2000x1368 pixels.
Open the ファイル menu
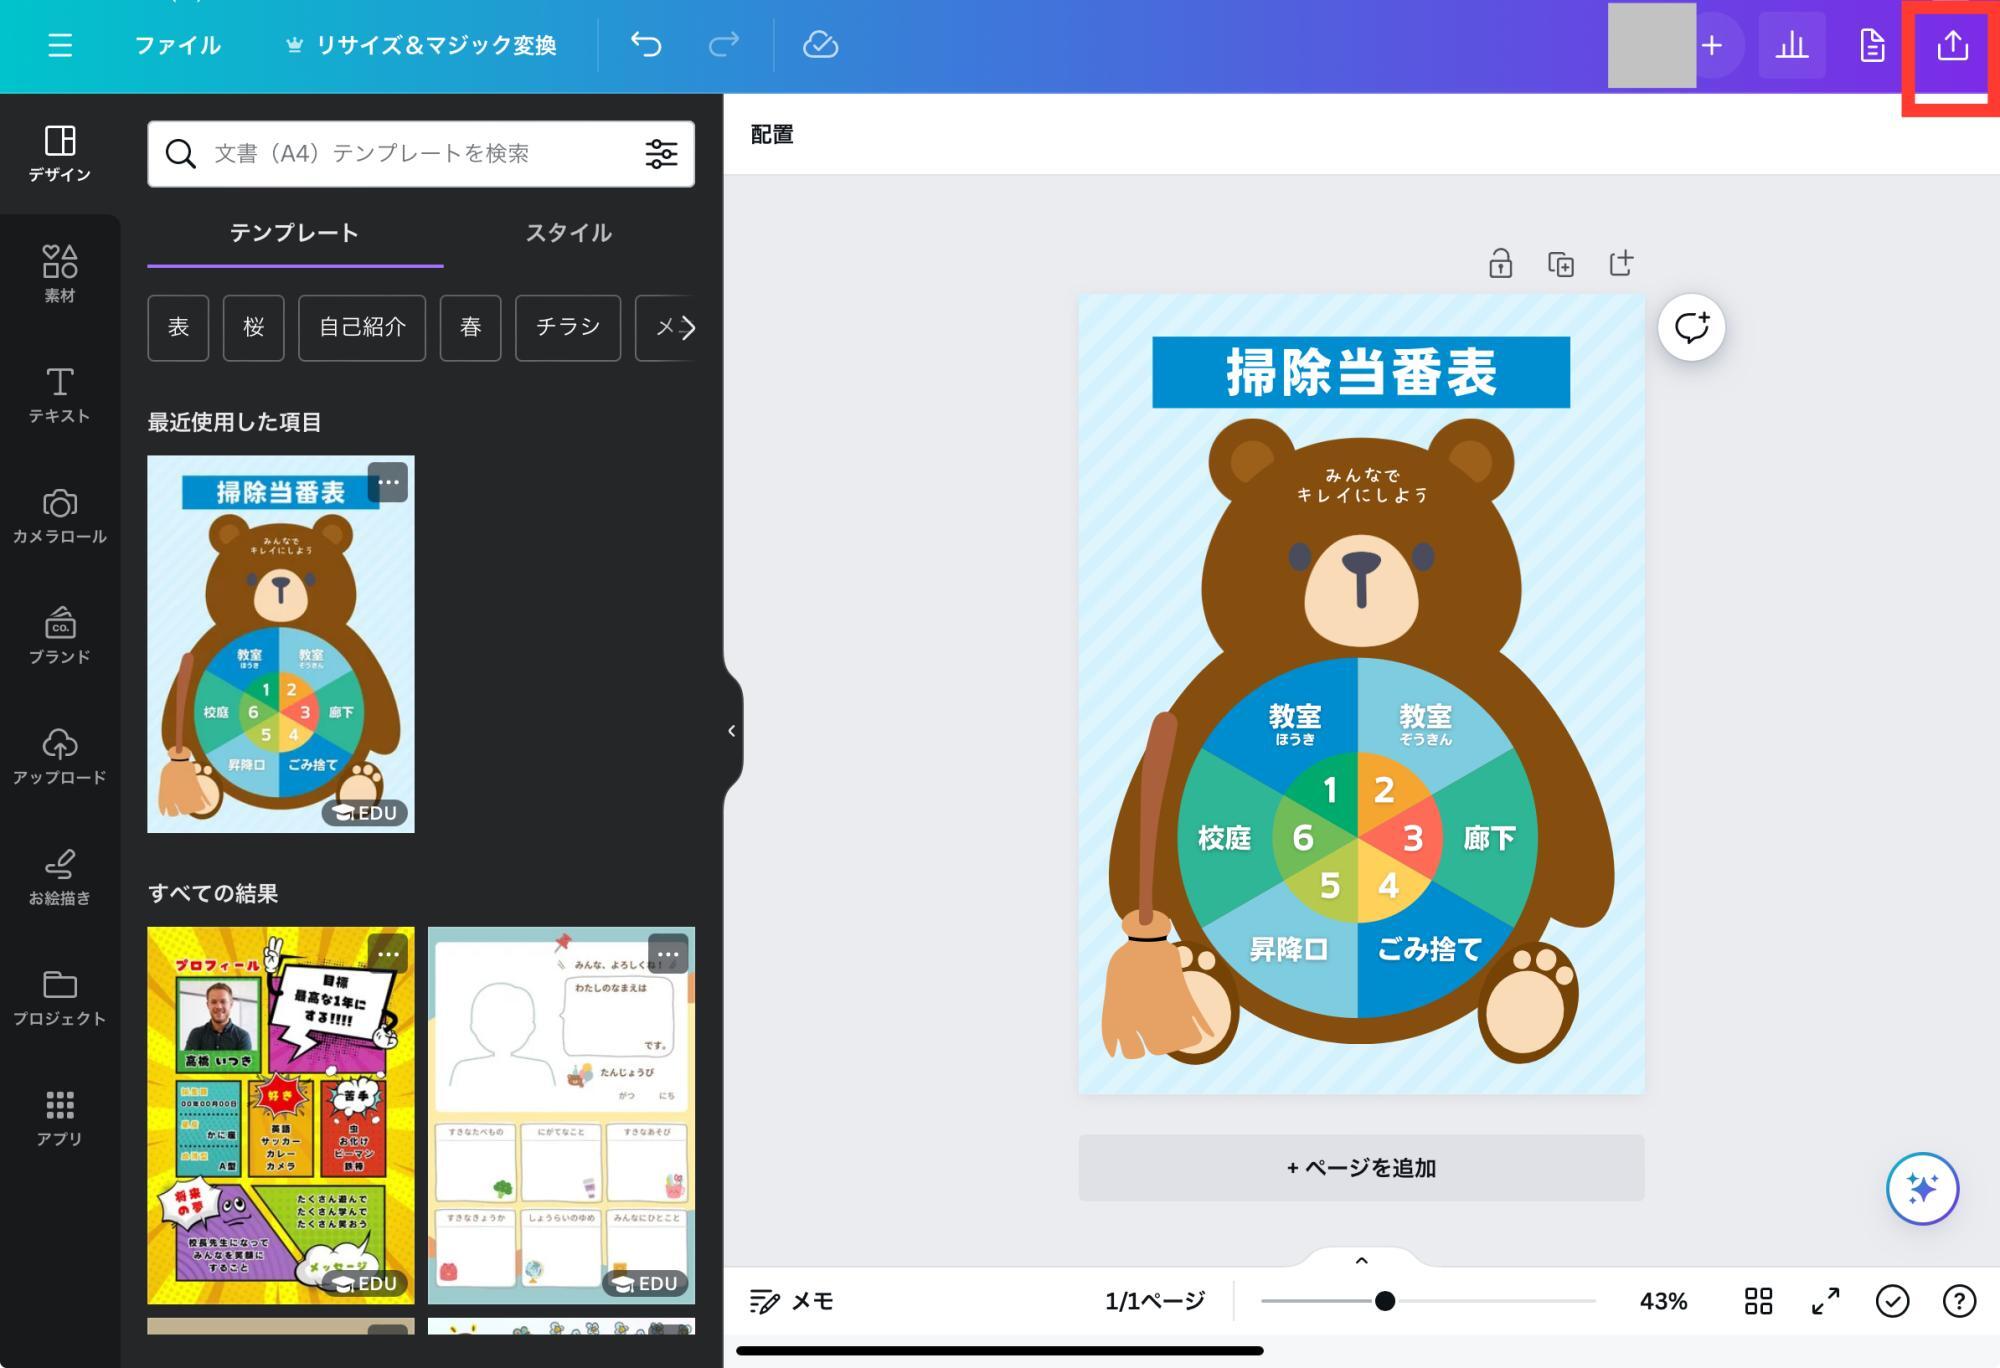(178, 45)
